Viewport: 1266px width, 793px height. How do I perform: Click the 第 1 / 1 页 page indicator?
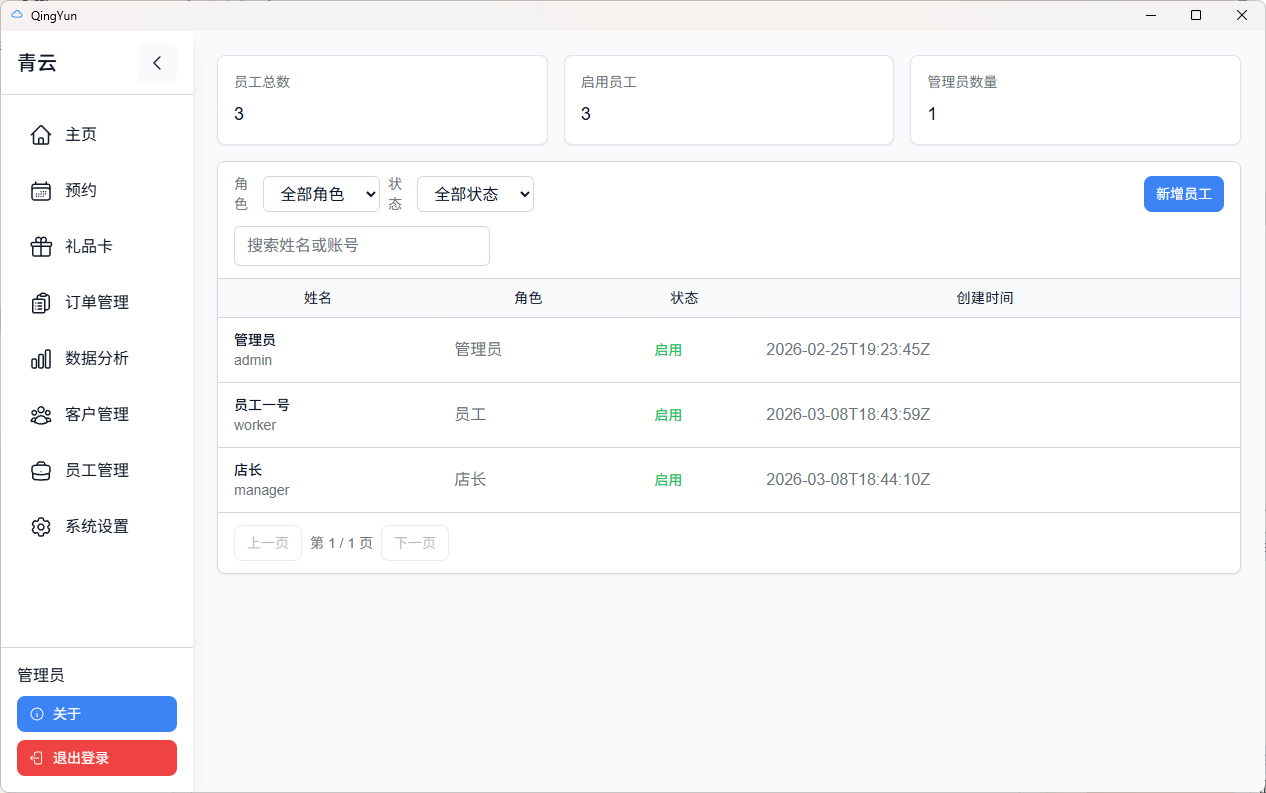pyautogui.click(x=341, y=543)
